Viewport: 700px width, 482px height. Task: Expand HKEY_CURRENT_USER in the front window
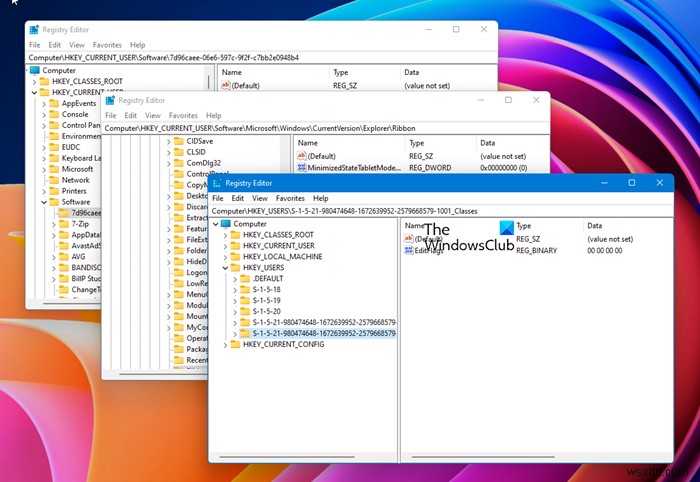pos(225,246)
